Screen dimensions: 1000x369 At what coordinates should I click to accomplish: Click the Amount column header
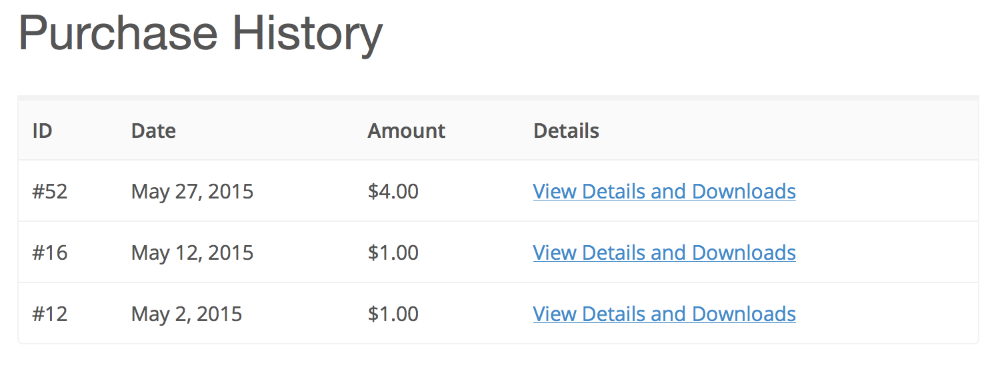(406, 131)
